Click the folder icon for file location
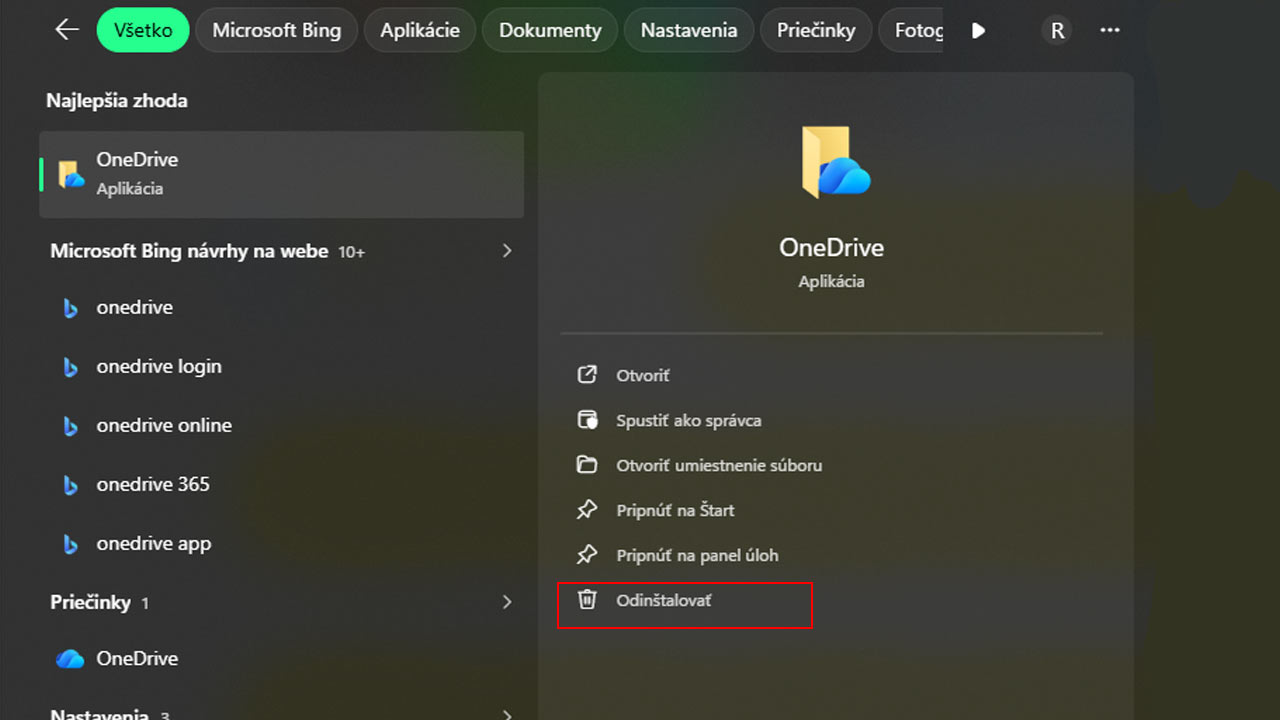This screenshot has width=1280, height=720. point(587,465)
